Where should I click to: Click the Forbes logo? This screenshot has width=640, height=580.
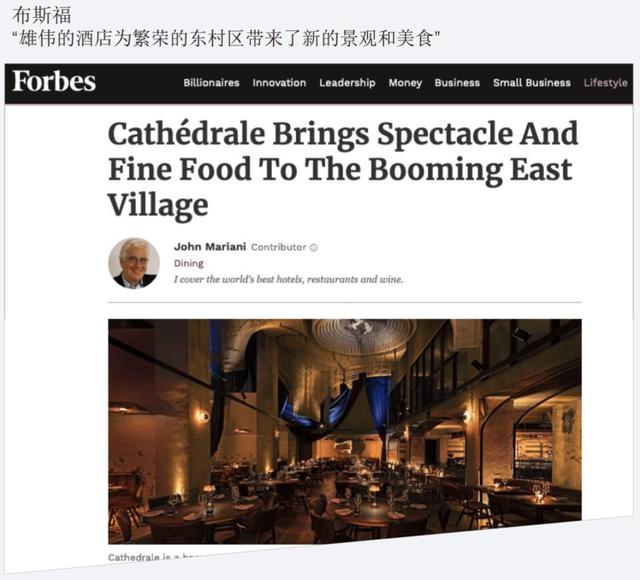pyautogui.click(x=54, y=81)
